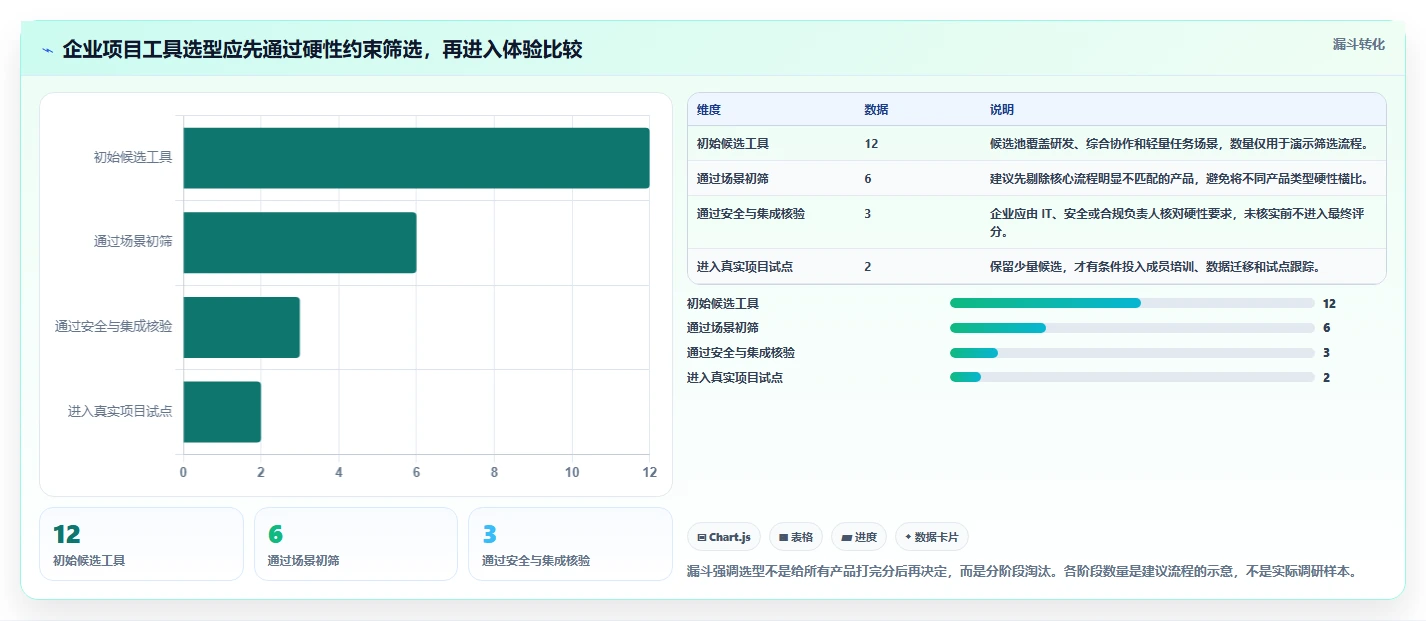Click the 表格 tag chip

pos(796,537)
